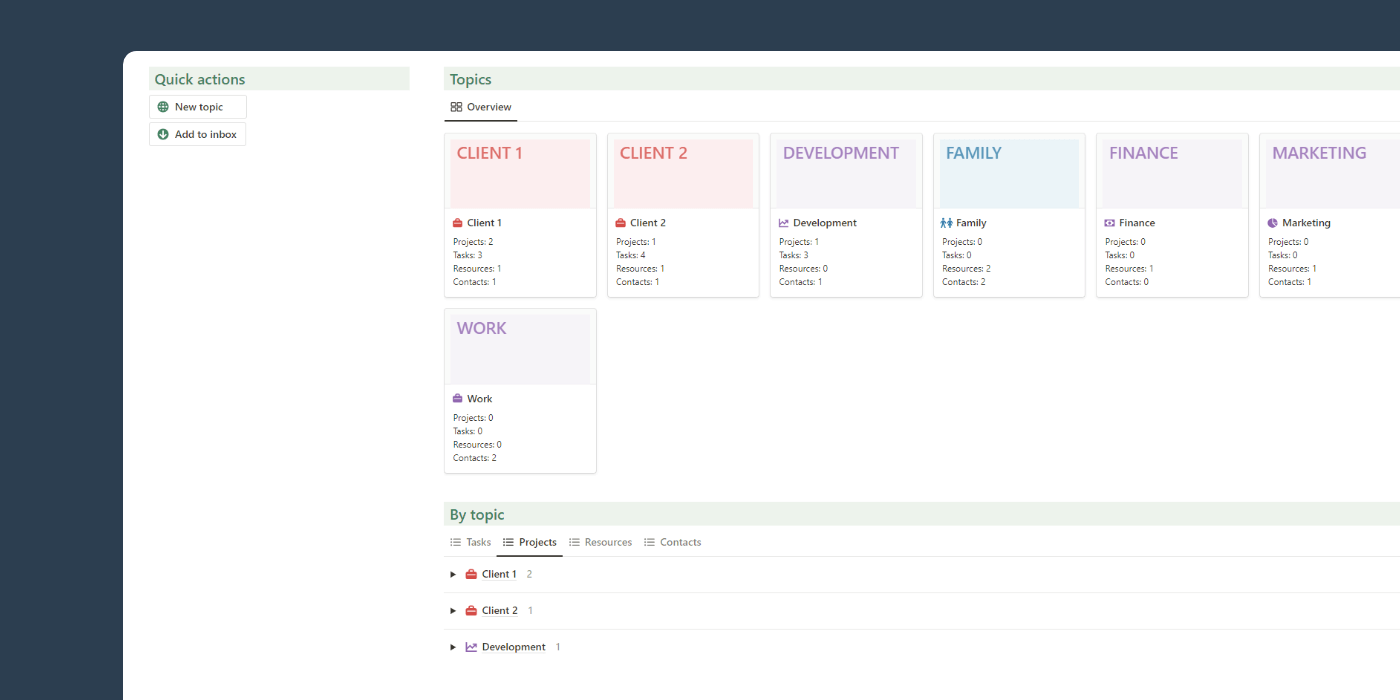Click the Topics heading
The height and width of the screenshot is (700, 1400).
(x=471, y=79)
